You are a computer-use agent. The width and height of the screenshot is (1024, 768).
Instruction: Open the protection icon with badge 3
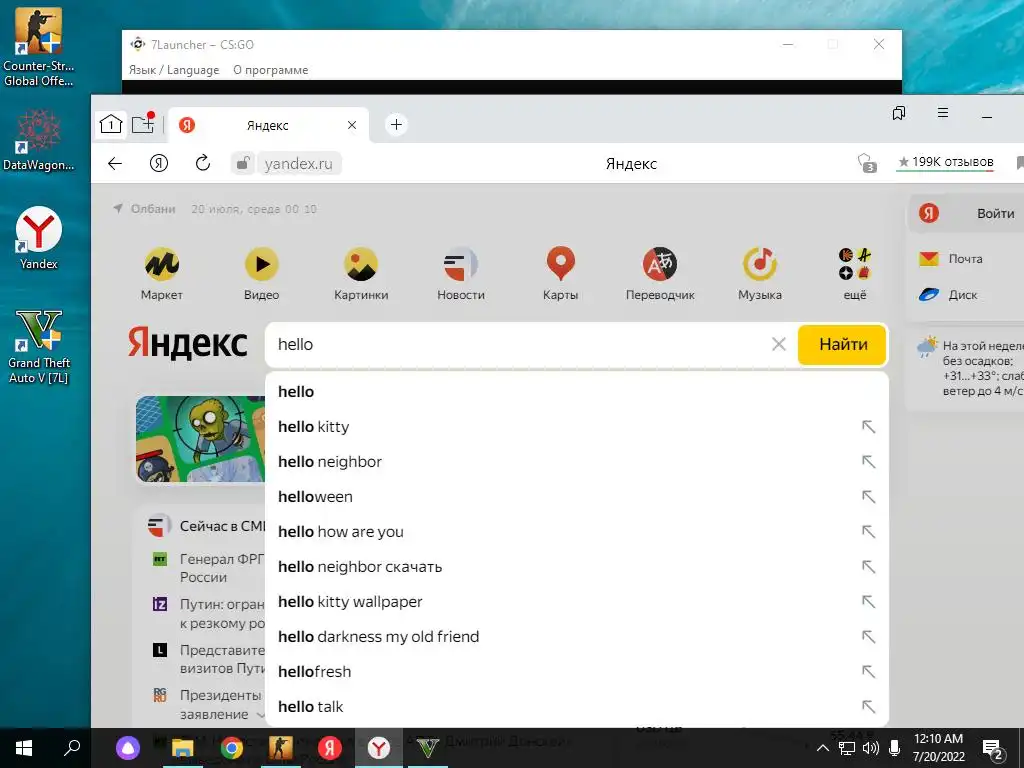[x=867, y=163]
